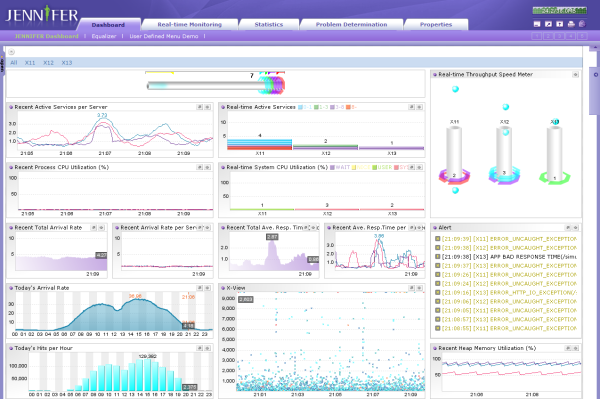Open the 21:09:39 X11 ERROR_UNCAUGHT_EXCEPTION alert

tap(509, 239)
